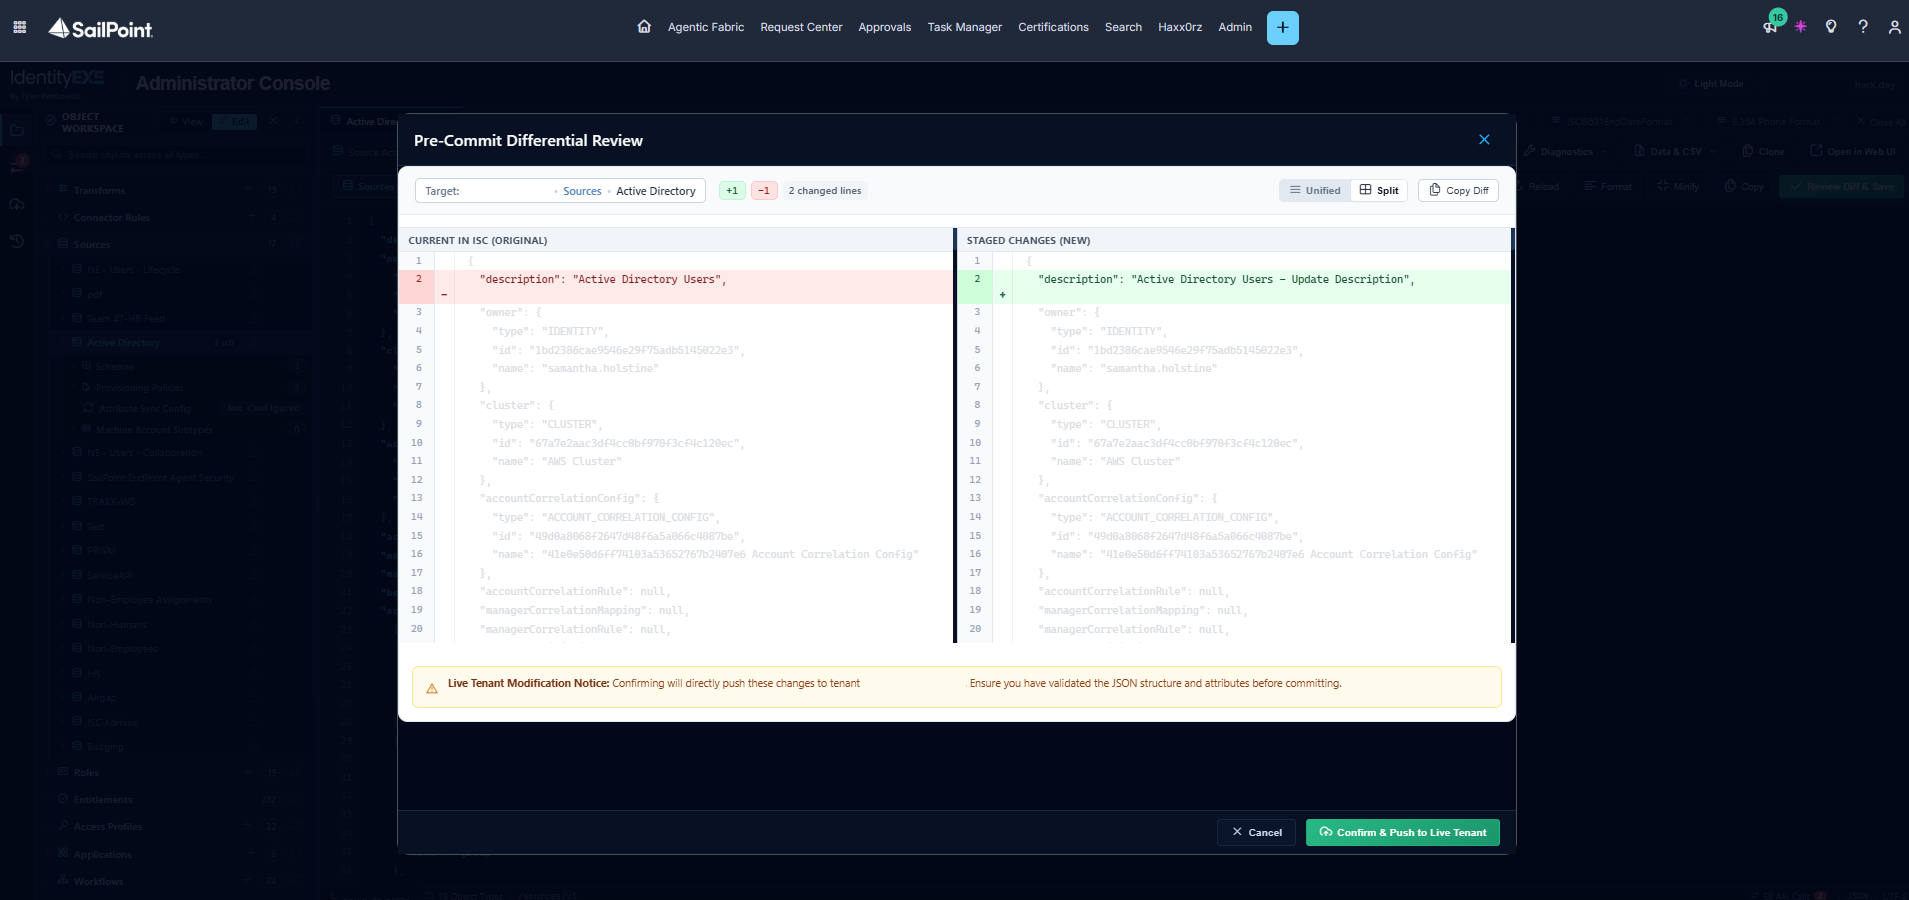Select Edit mode in Object Workspace
The height and width of the screenshot is (900, 1909).
click(235, 122)
